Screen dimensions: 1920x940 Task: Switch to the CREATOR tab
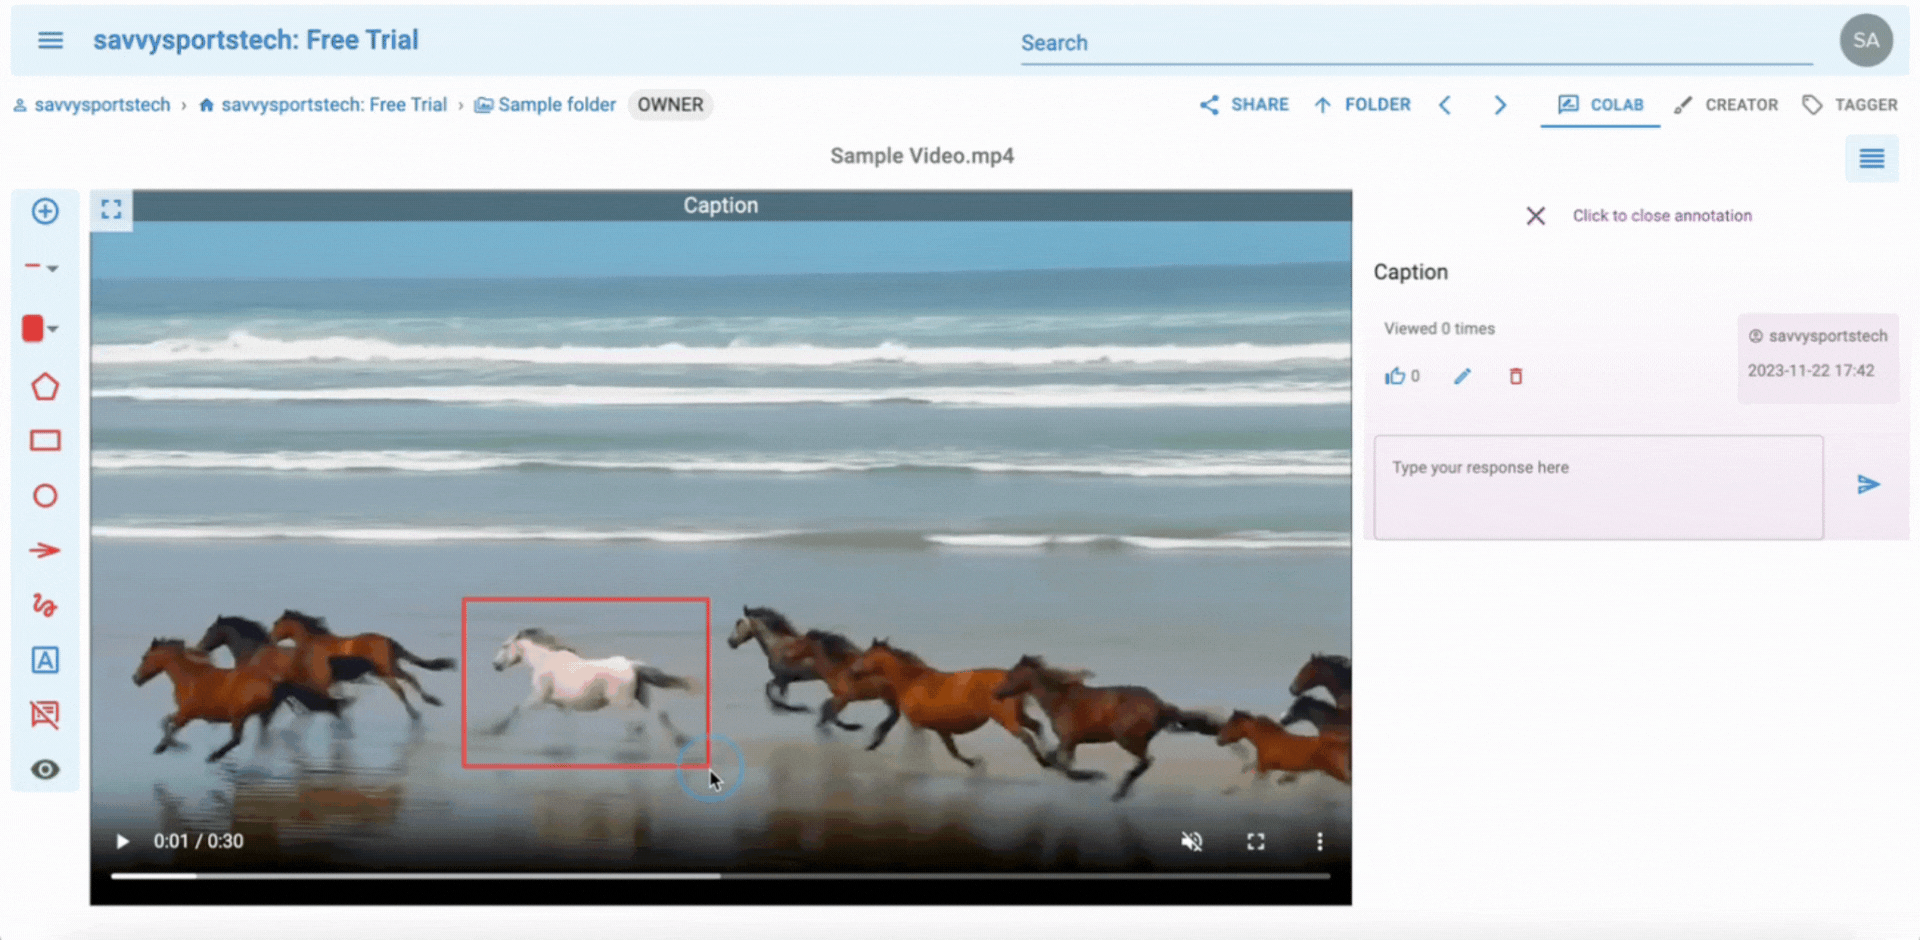pos(1726,105)
